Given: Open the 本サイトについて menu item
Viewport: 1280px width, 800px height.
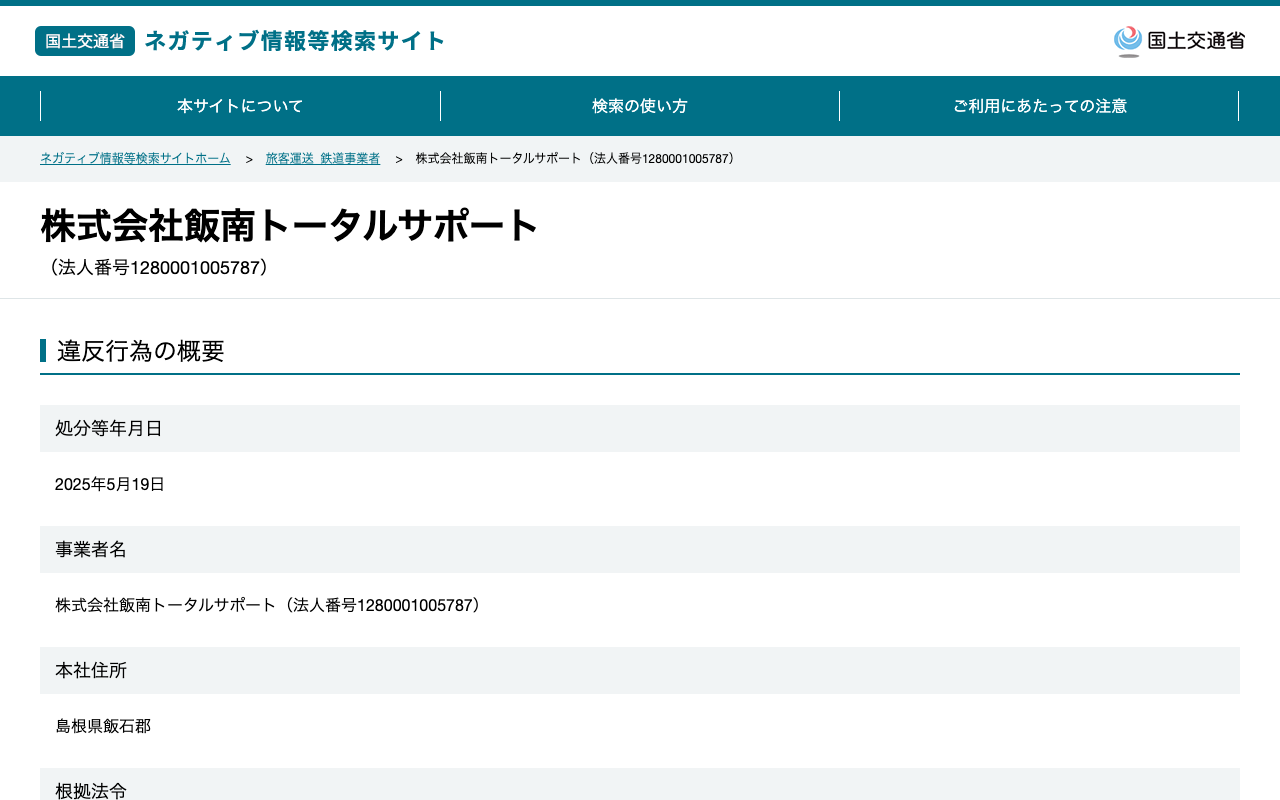Looking at the screenshot, I should click(x=240, y=106).
